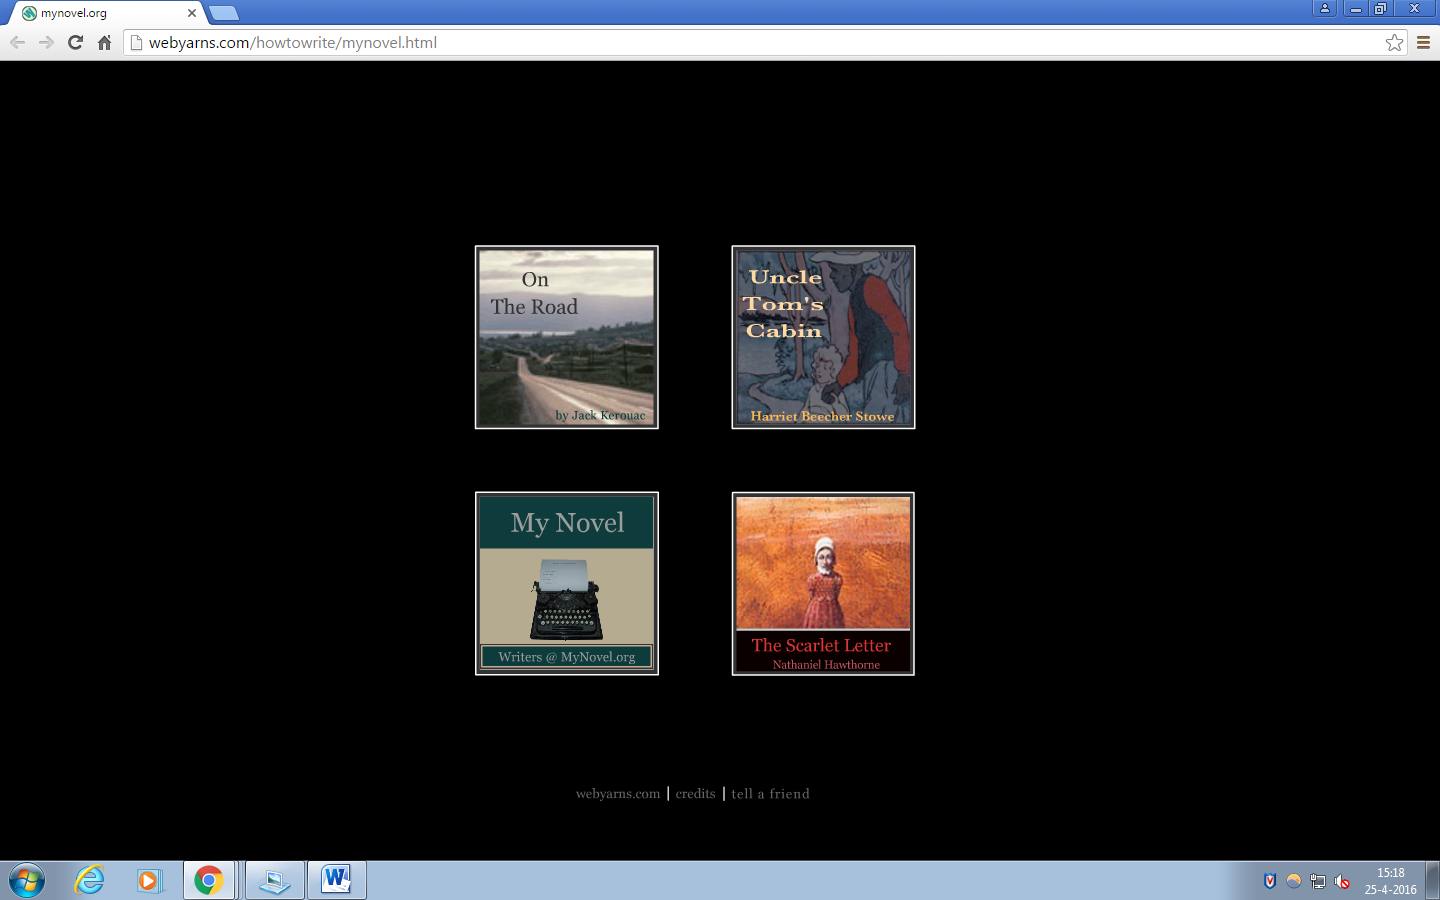Reload the page with the refresh icon
Image resolution: width=1440 pixels, height=900 pixels.
[75, 42]
